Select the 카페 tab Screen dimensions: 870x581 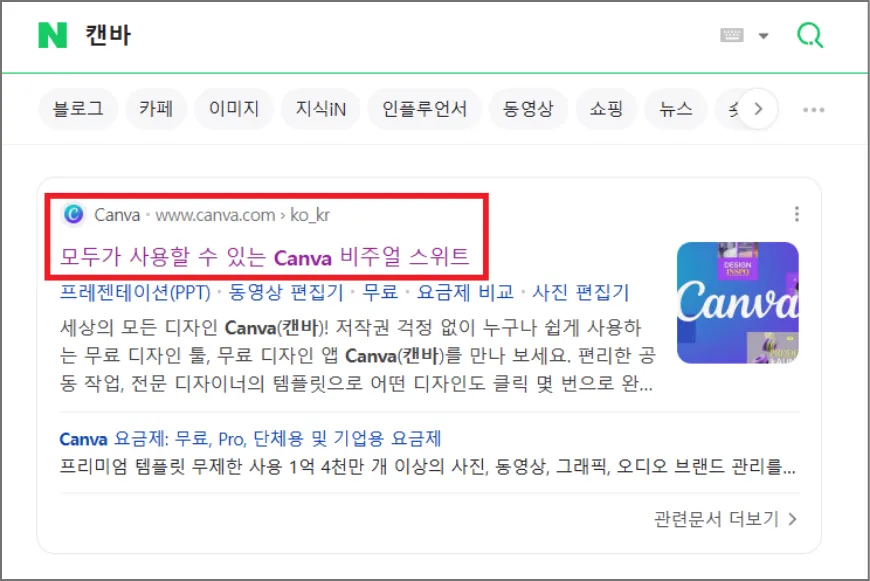click(156, 109)
